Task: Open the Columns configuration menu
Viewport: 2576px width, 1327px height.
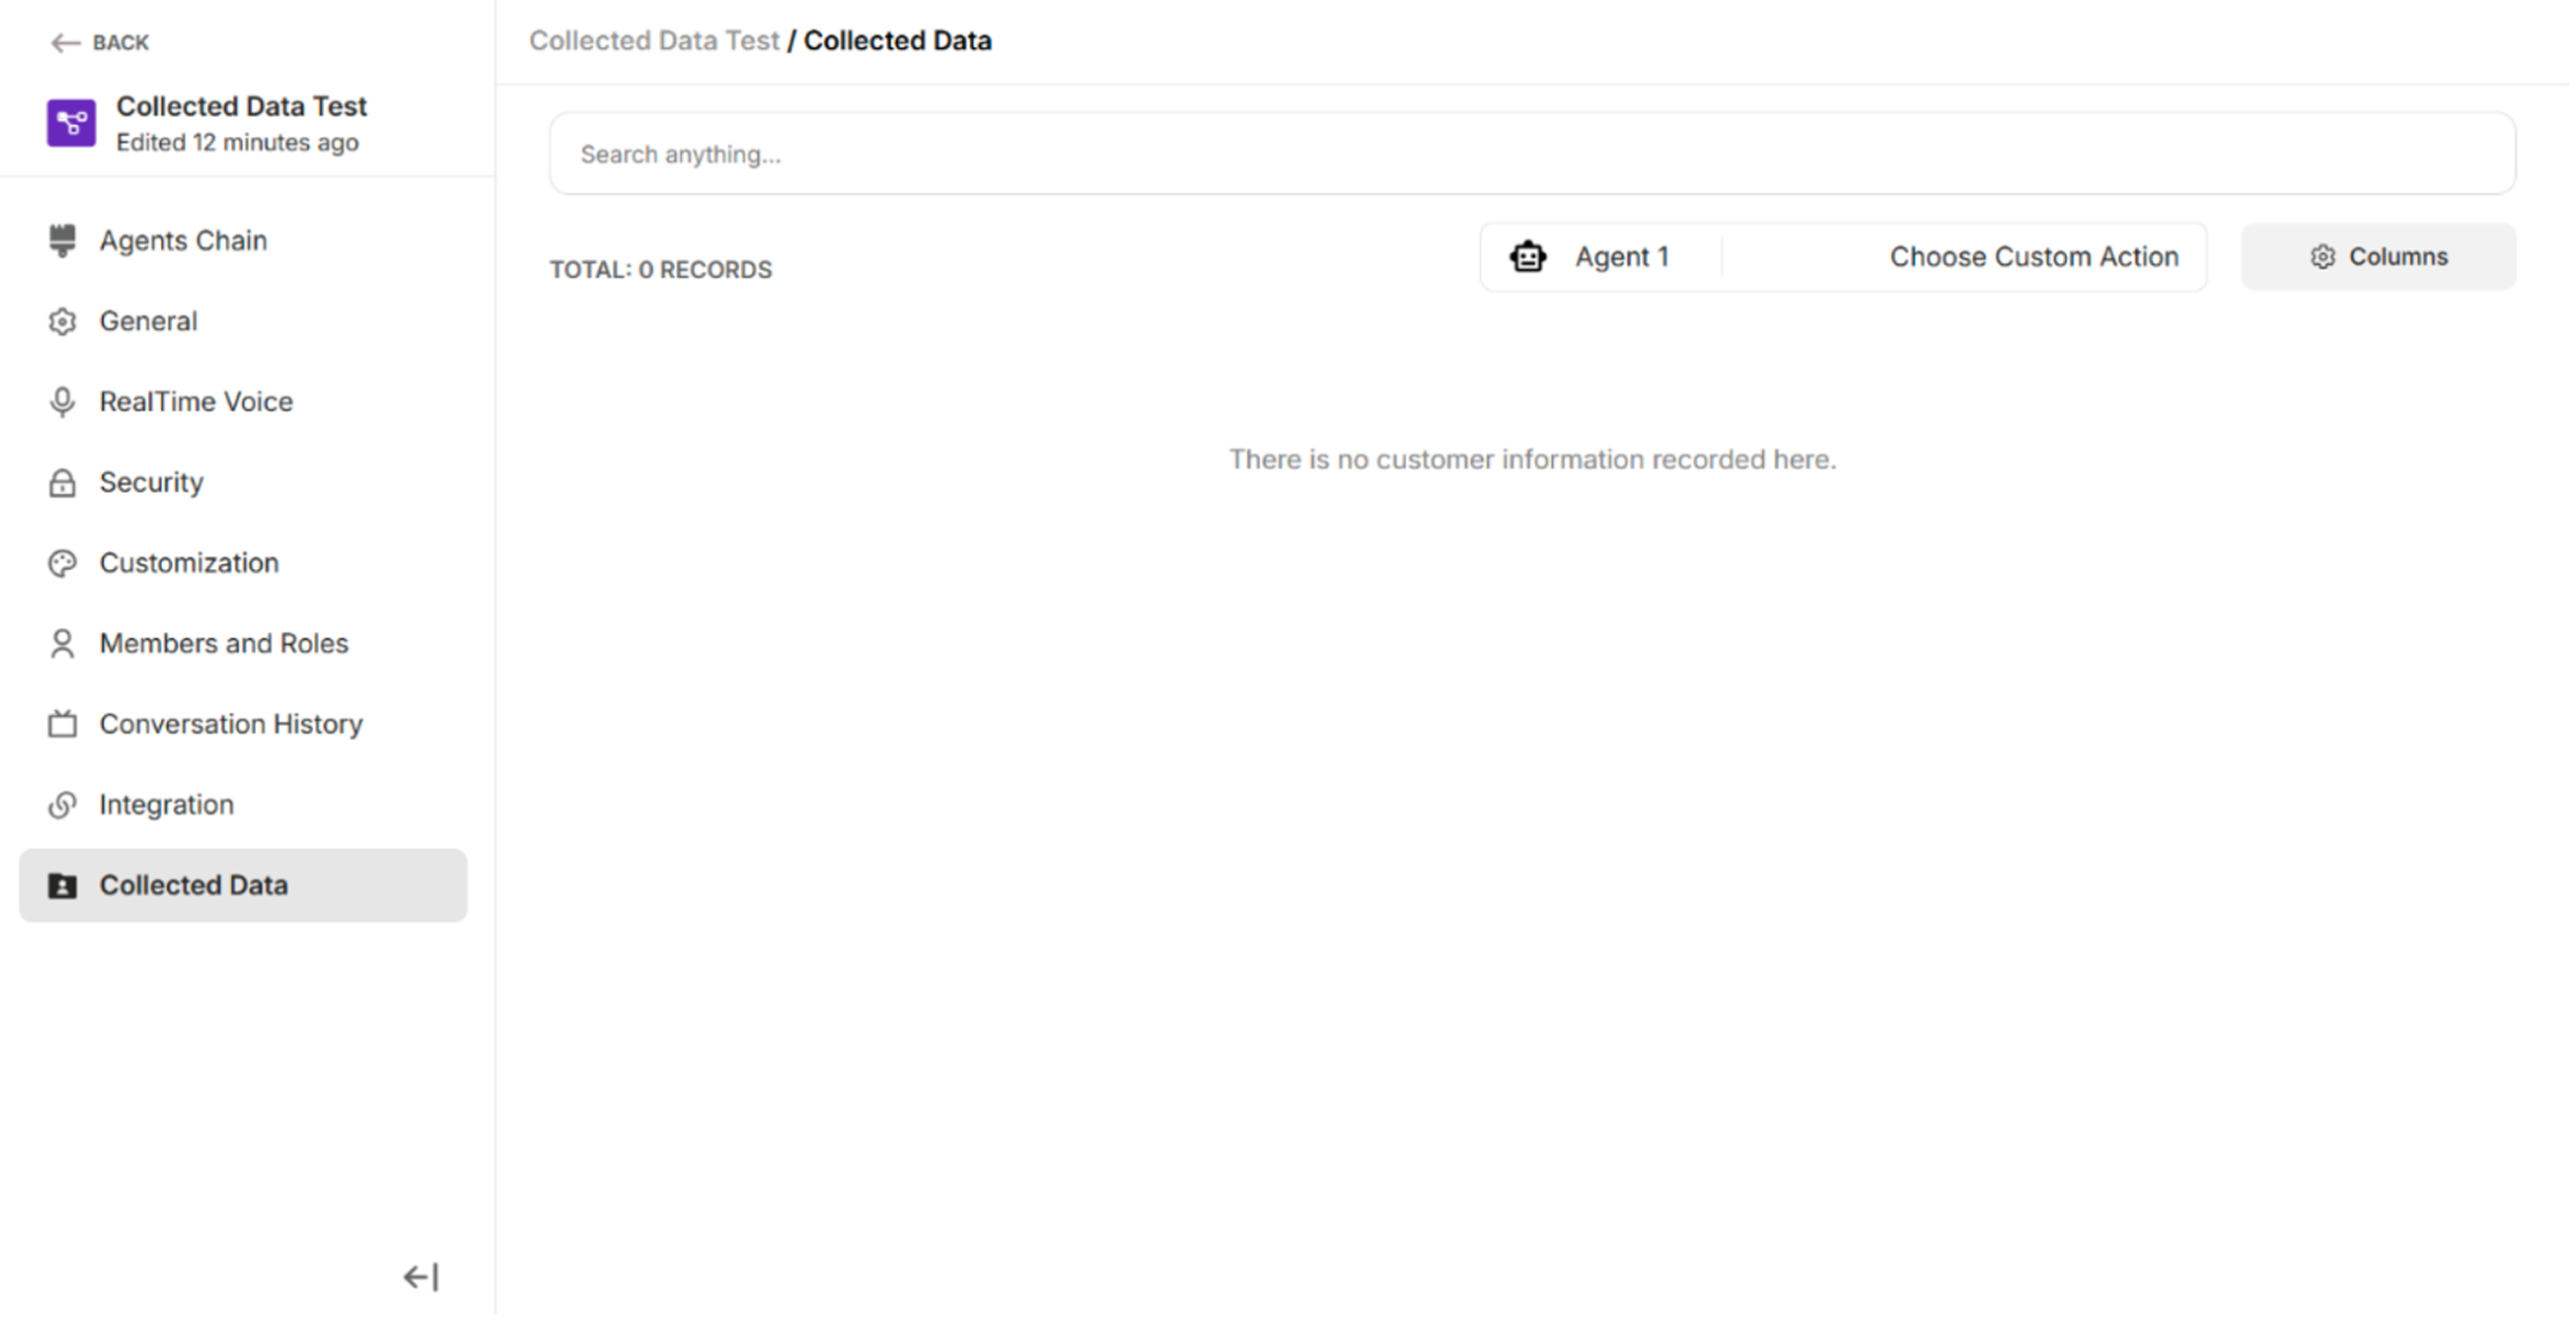Action: (x=2379, y=256)
